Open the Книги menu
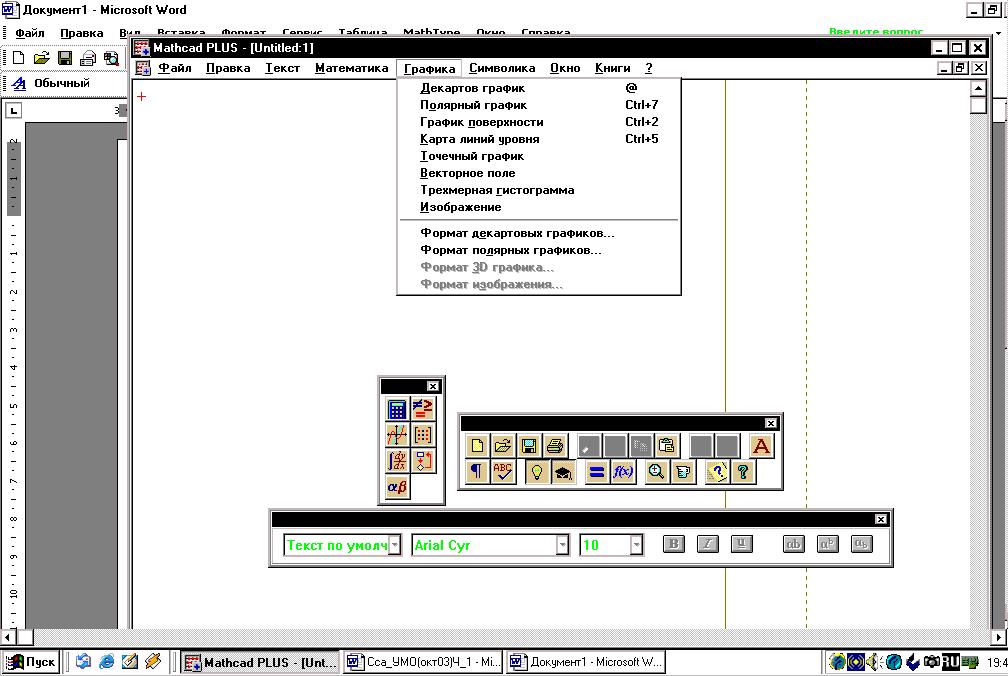The image size is (1008, 676). (613, 68)
